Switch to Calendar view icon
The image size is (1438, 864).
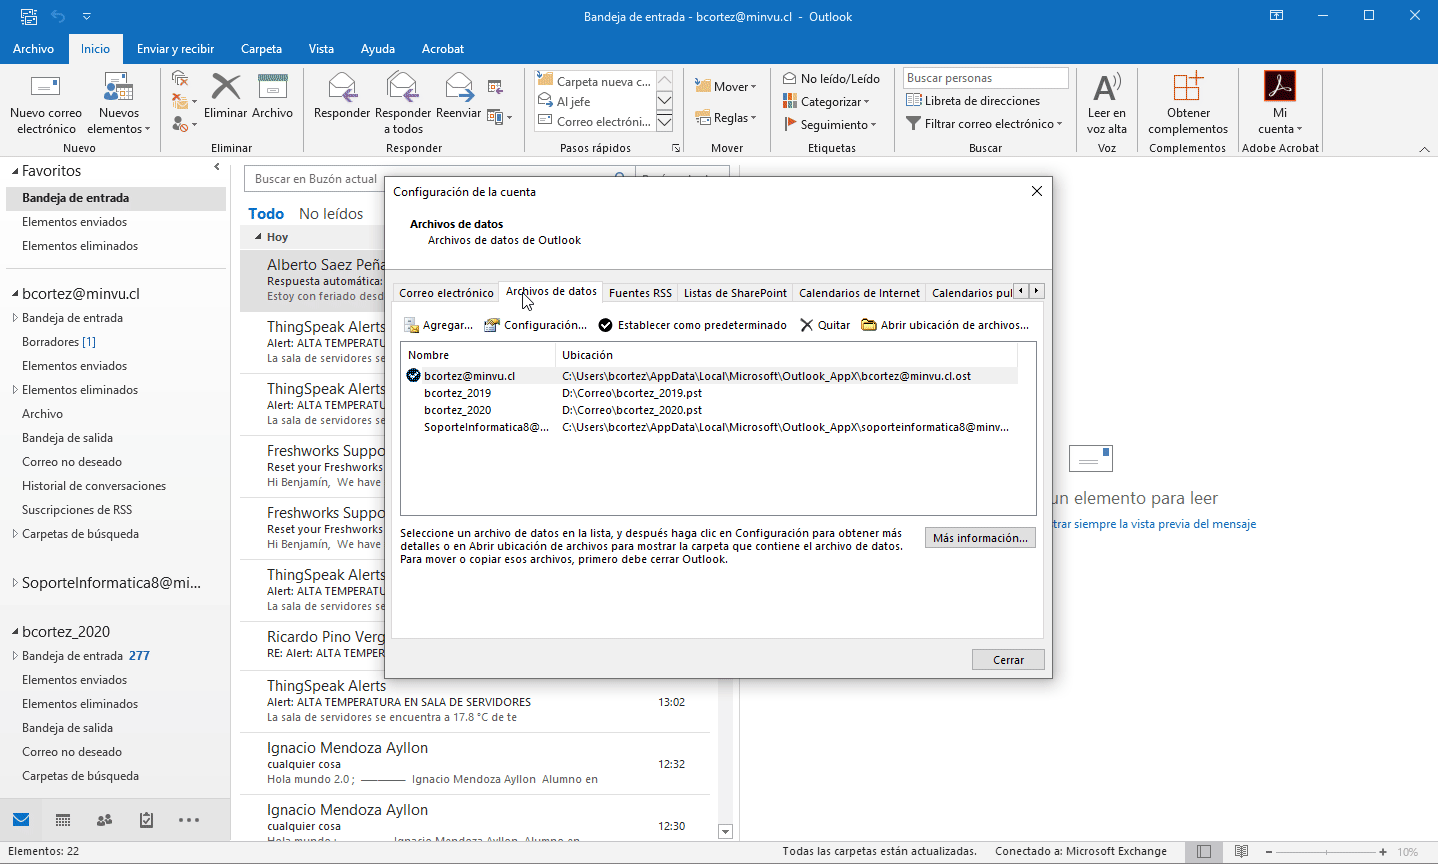pyautogui.click(x=63, y=820)
